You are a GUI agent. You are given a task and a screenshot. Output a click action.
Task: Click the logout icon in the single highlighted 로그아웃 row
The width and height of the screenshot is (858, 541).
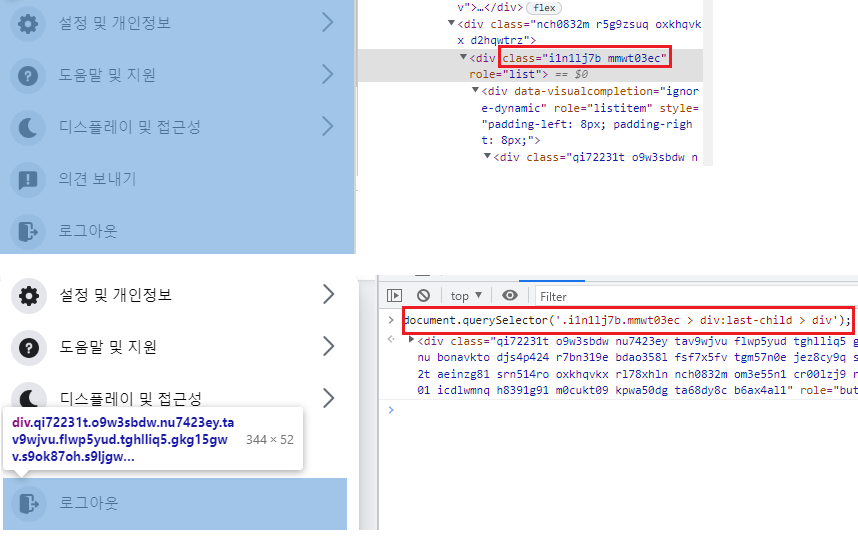point(29,503)
